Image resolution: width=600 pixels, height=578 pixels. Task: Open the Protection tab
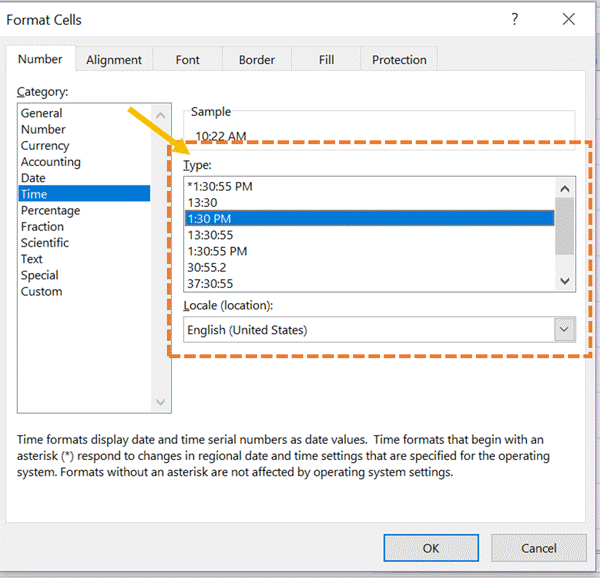click(x=399, y=60)
